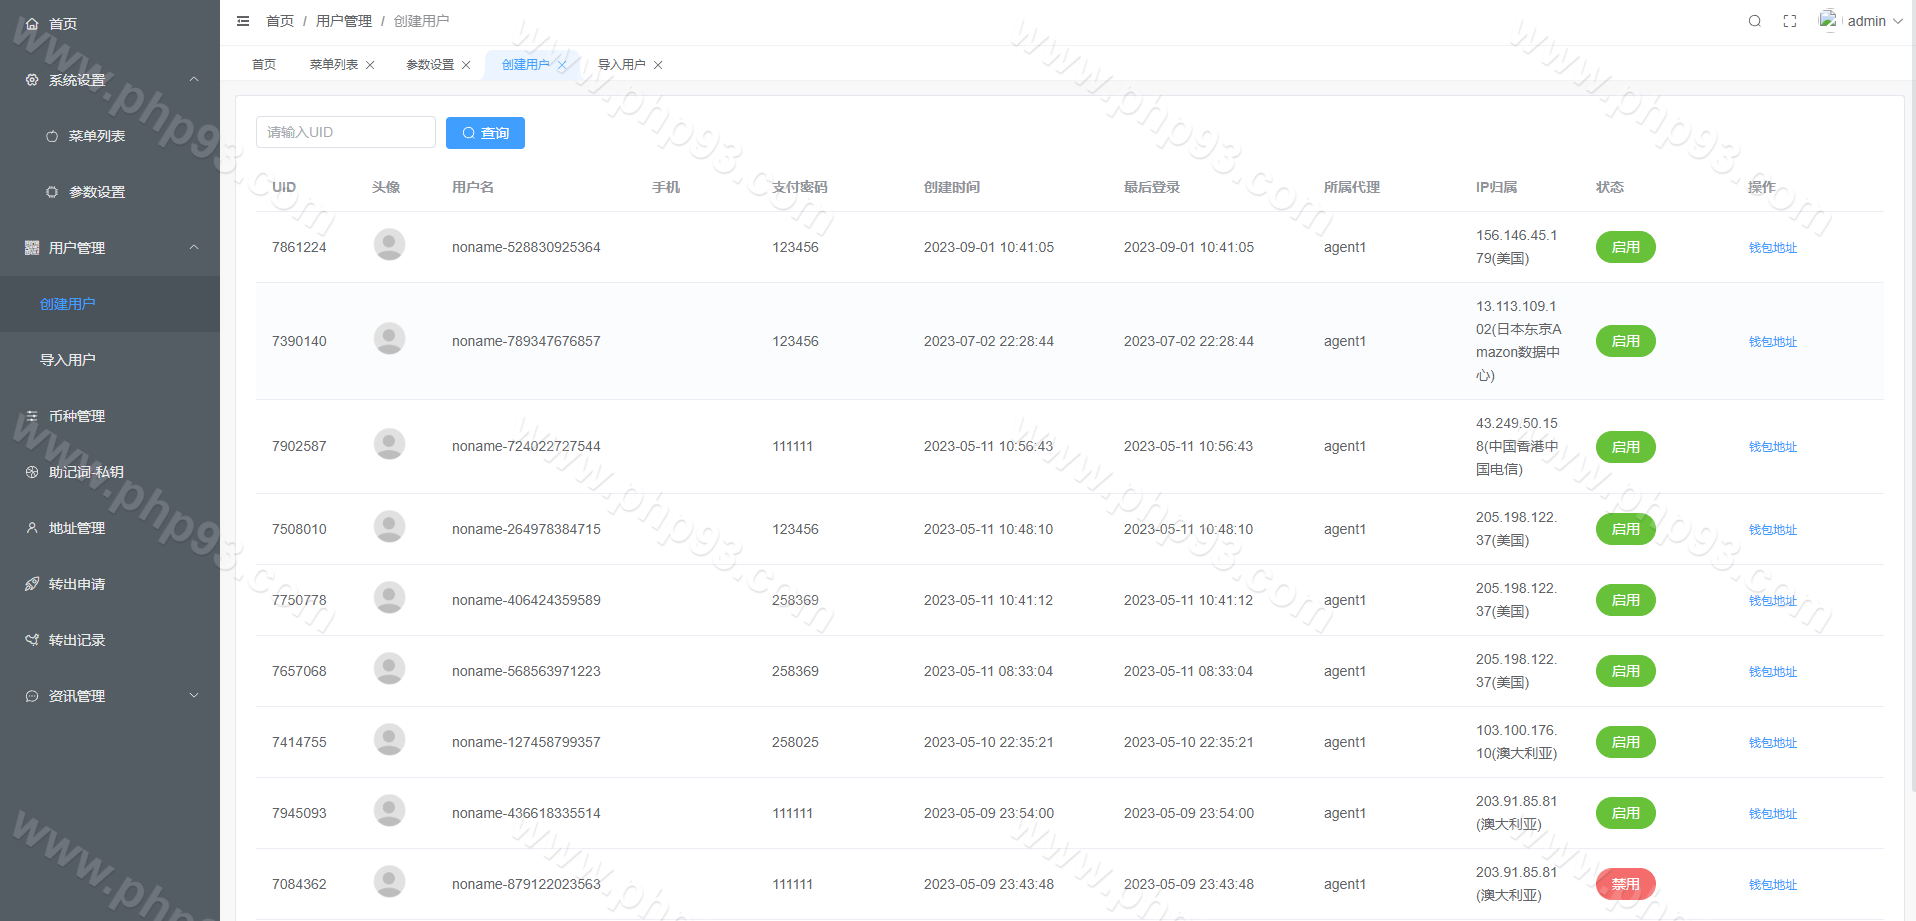Click the 查询 search button

[x=485, y=133]
